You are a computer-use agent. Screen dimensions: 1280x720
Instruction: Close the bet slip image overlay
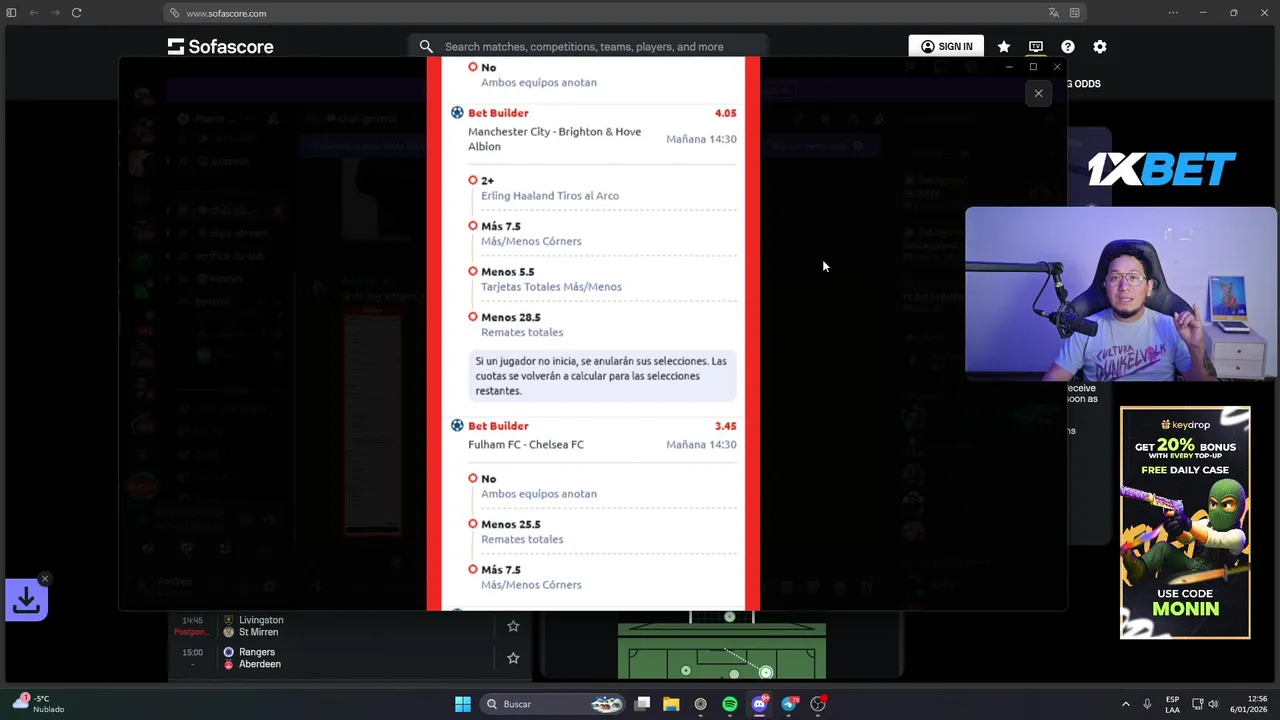[1038, 93]
